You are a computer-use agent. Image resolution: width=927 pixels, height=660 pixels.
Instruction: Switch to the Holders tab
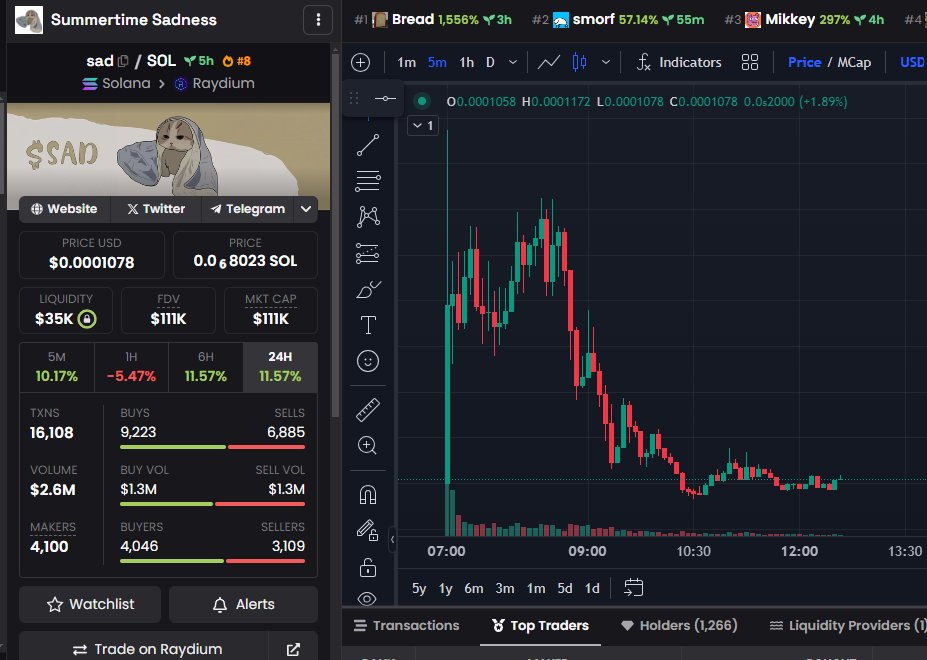tap(679, 626)
